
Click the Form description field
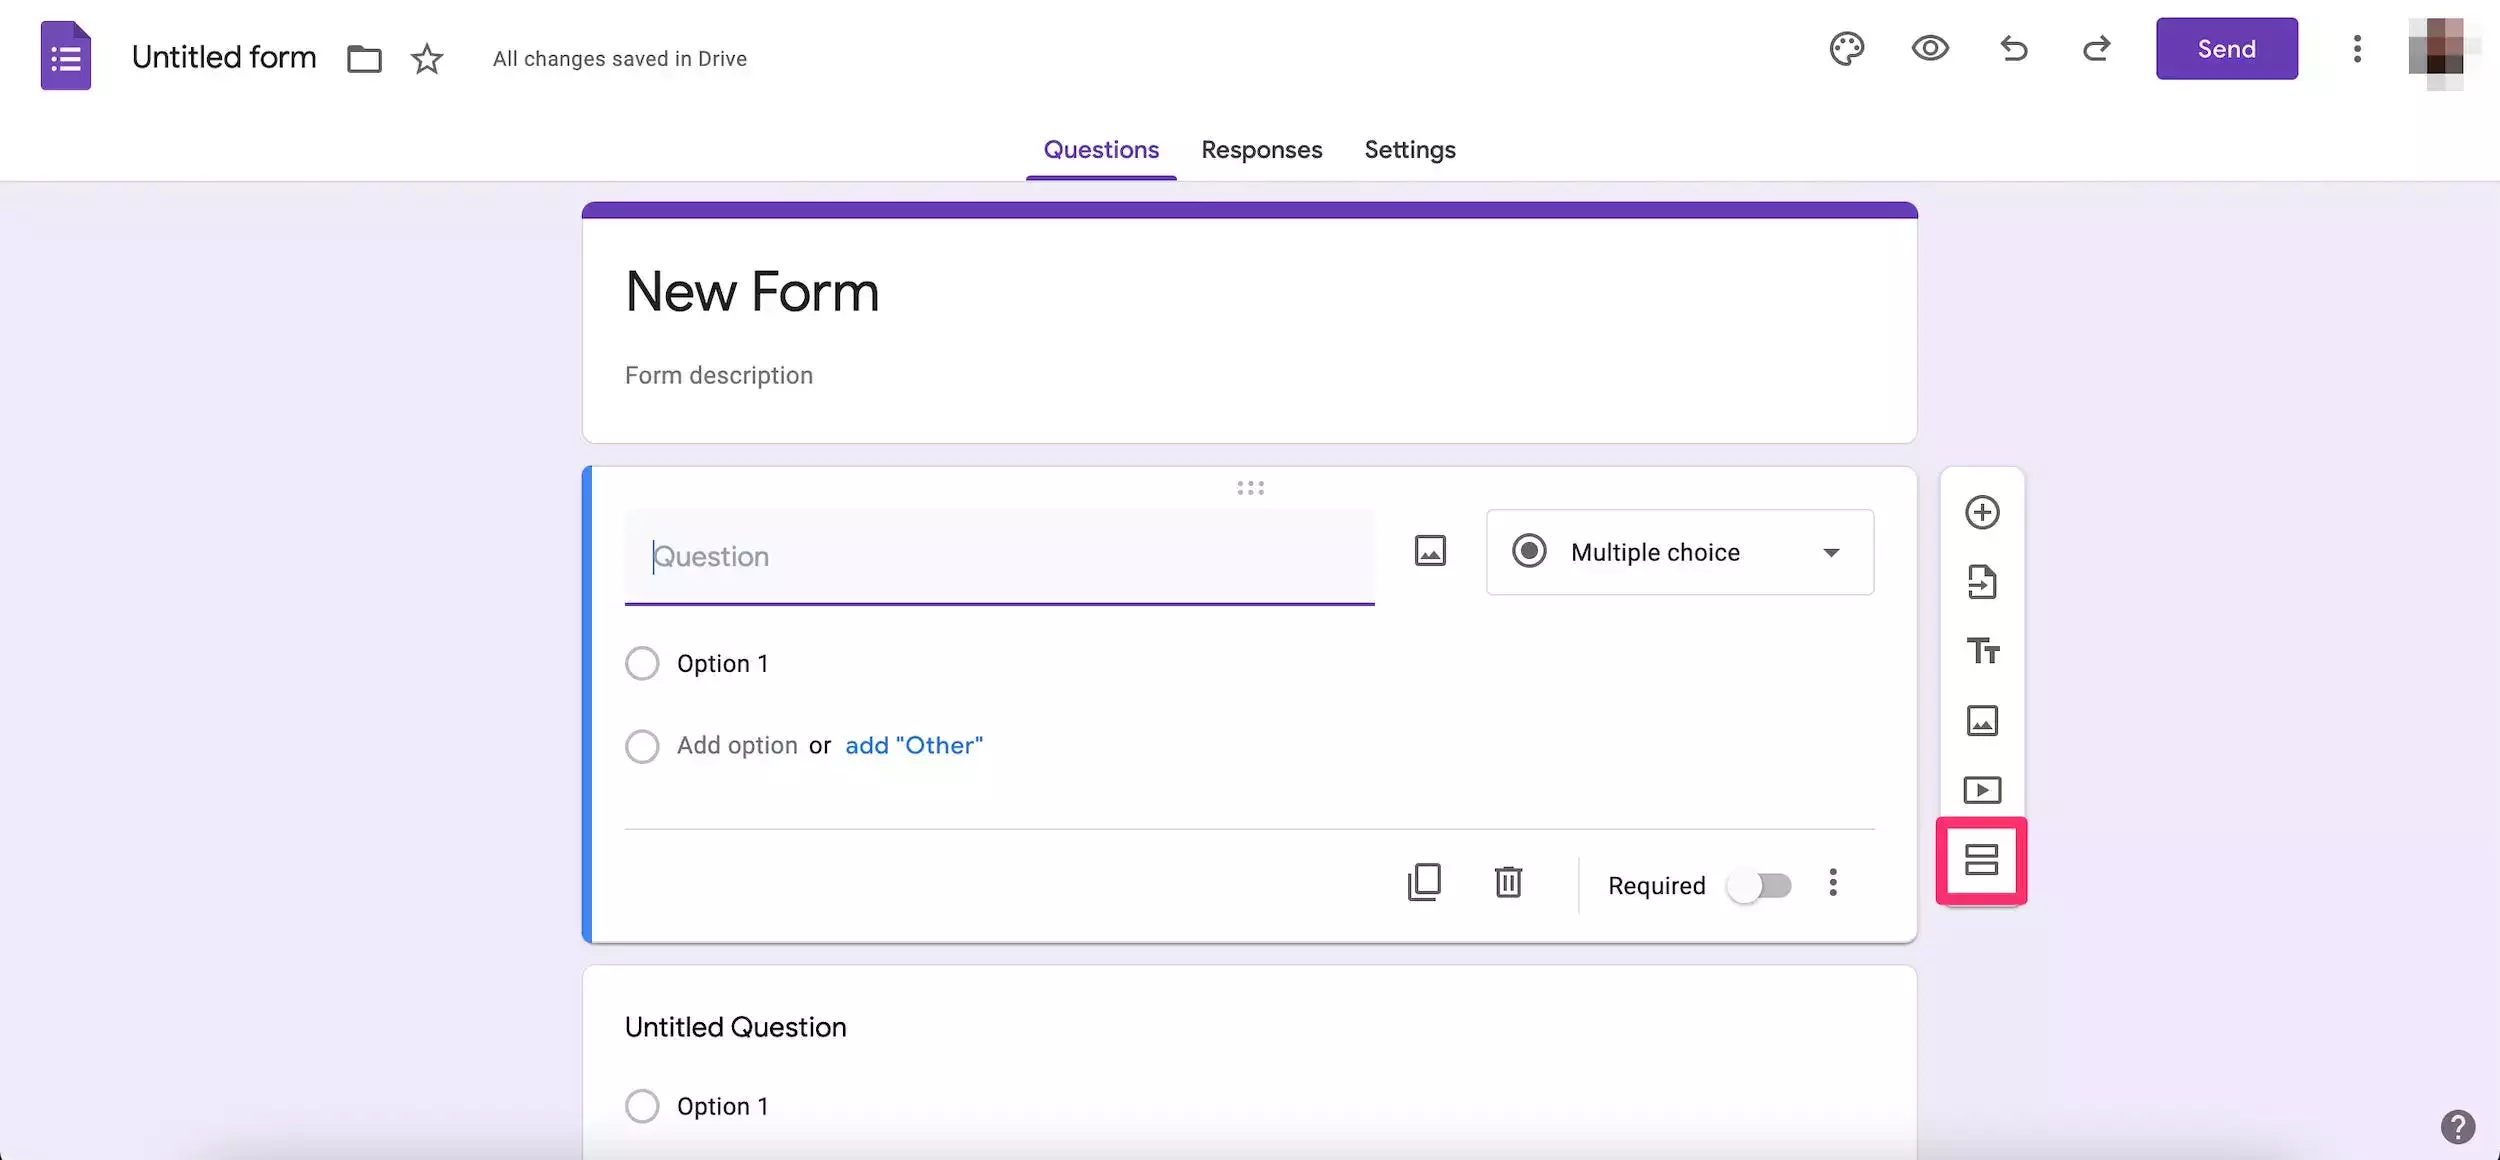(719, 376)
